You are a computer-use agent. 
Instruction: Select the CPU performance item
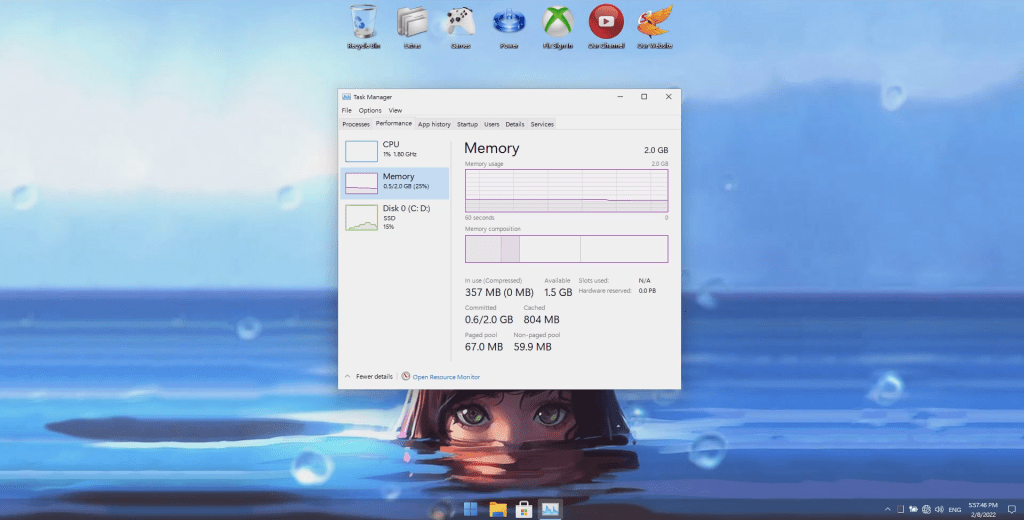tap(394, 150)
